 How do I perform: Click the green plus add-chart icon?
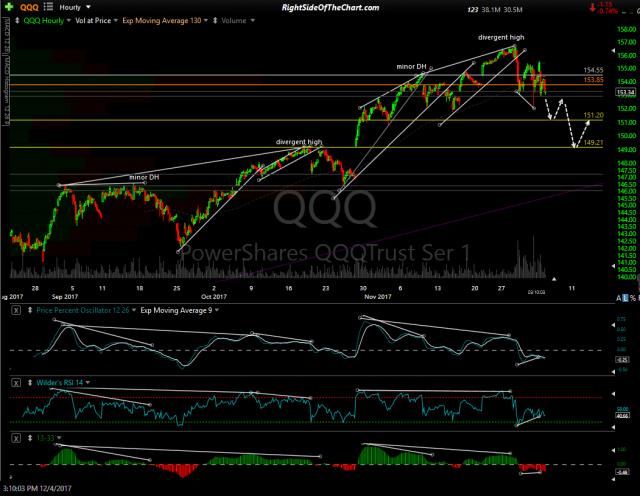[9, 7]
